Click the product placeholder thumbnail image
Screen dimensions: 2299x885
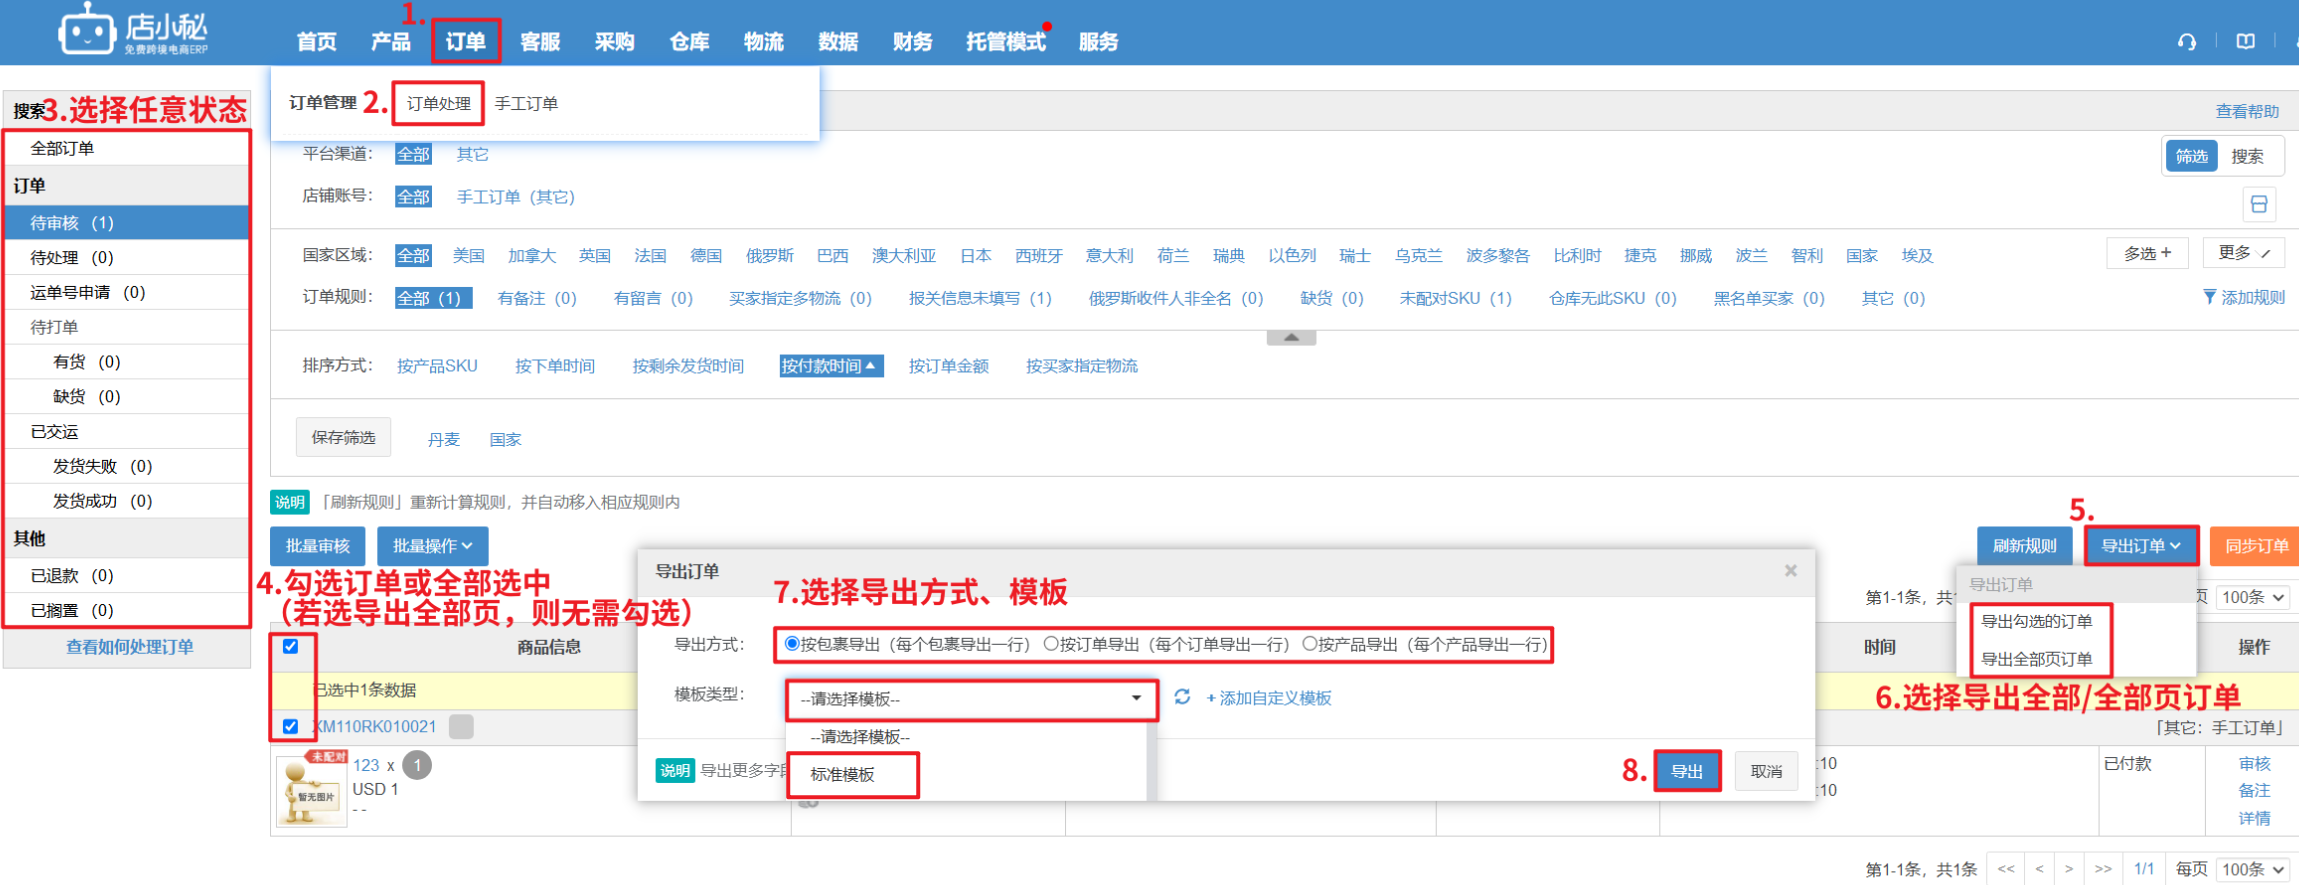[x=310, y=790]
